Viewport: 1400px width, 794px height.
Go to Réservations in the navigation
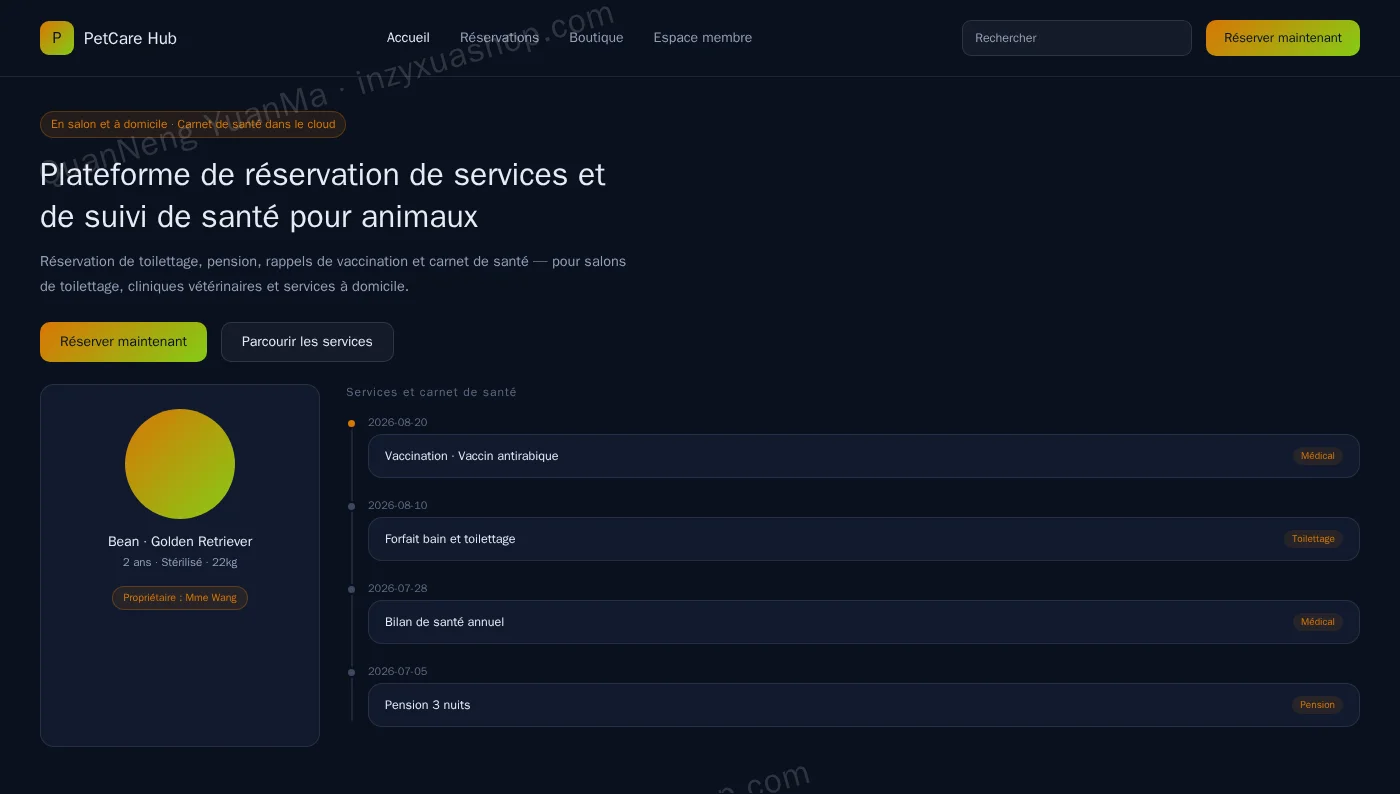(x=499, y=38)
